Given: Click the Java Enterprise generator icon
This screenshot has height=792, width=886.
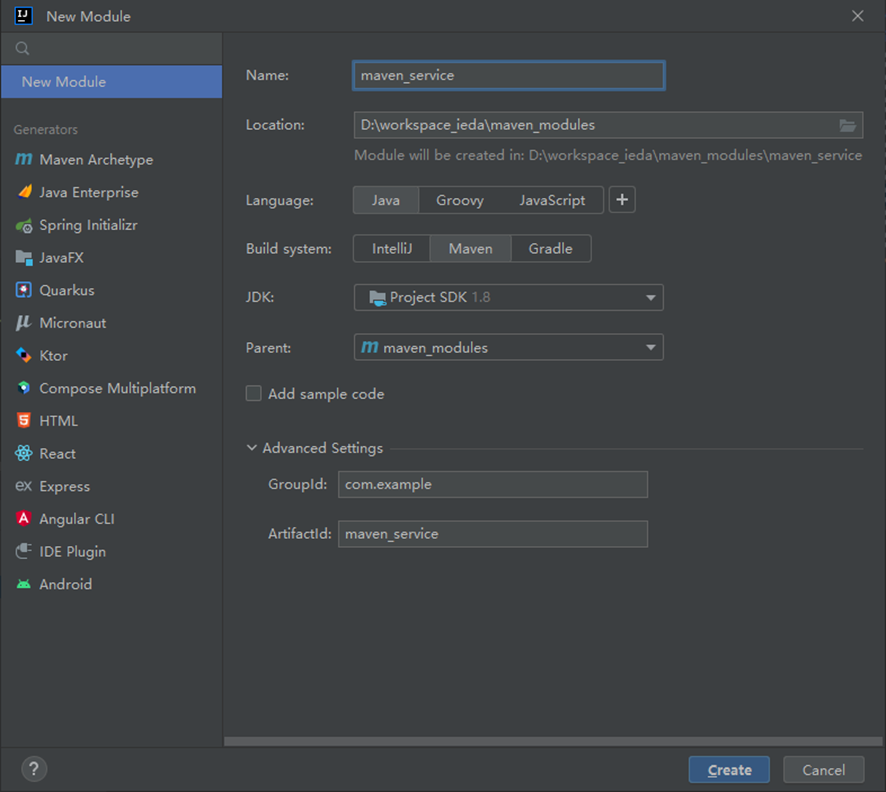Looking at the screenshot, I should [x=24, y=192].
